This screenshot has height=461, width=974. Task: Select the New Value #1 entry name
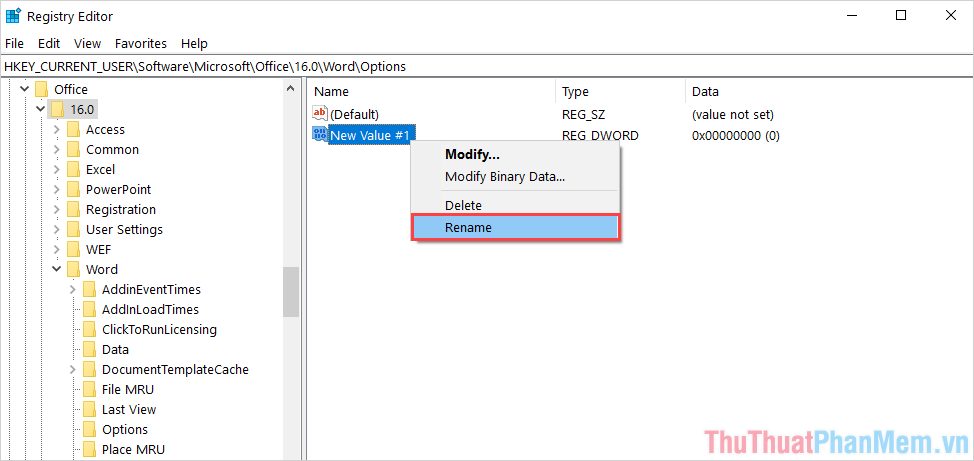click(370, 134)
